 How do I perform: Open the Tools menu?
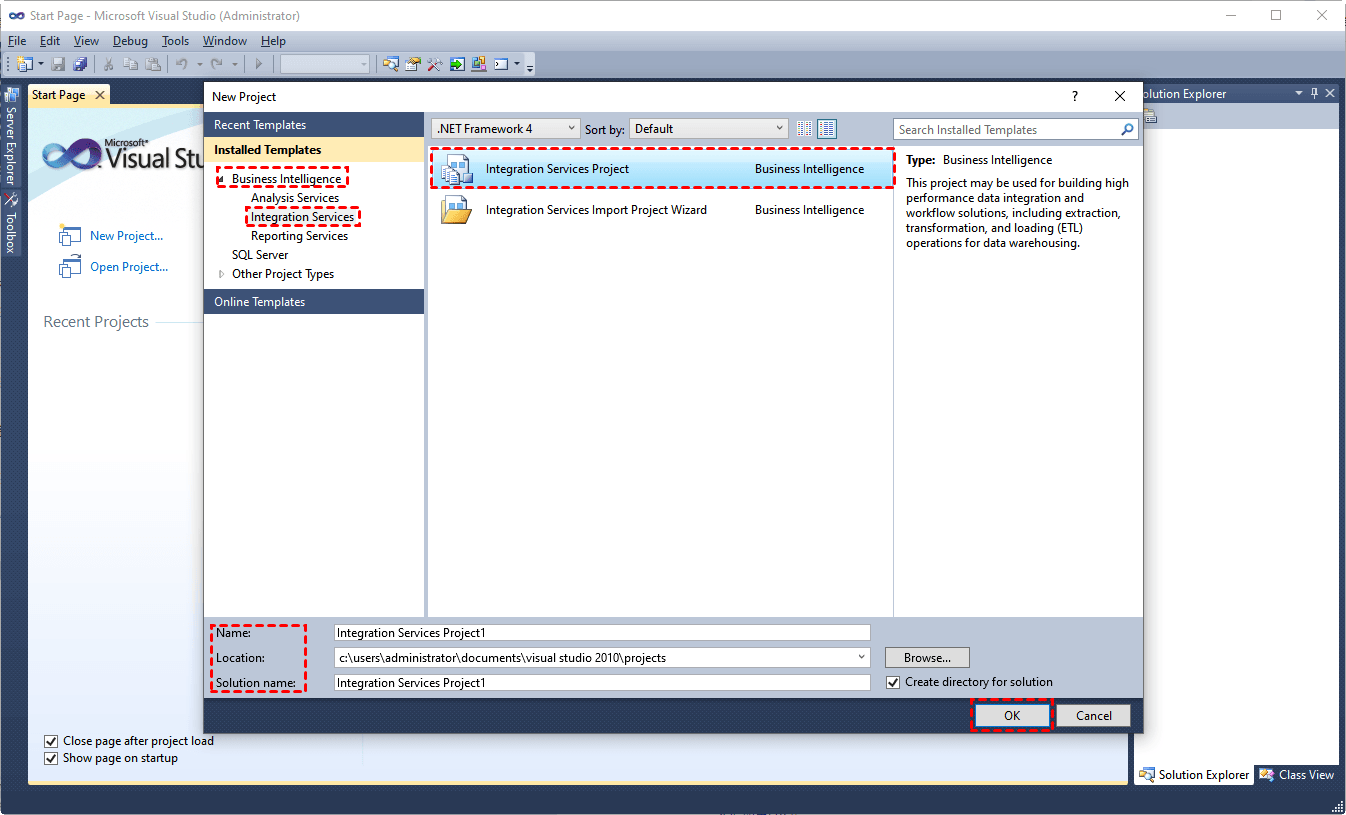175,41
